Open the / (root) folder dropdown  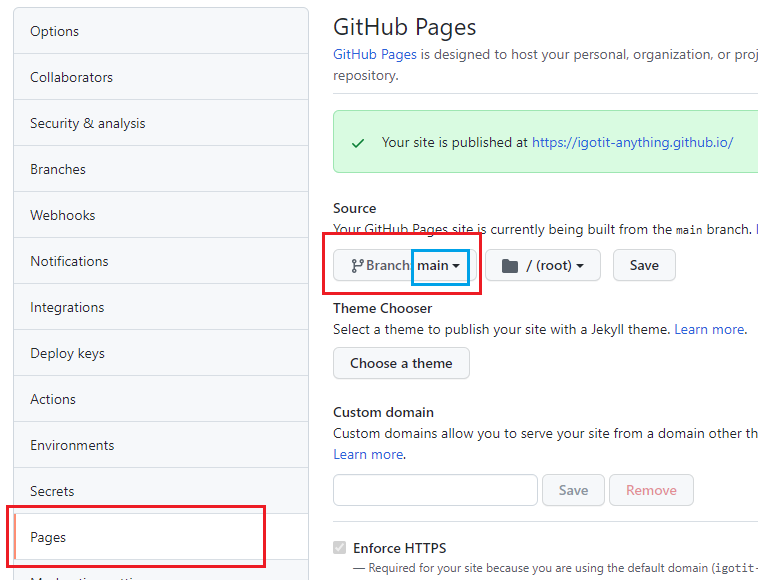(543, 265)
